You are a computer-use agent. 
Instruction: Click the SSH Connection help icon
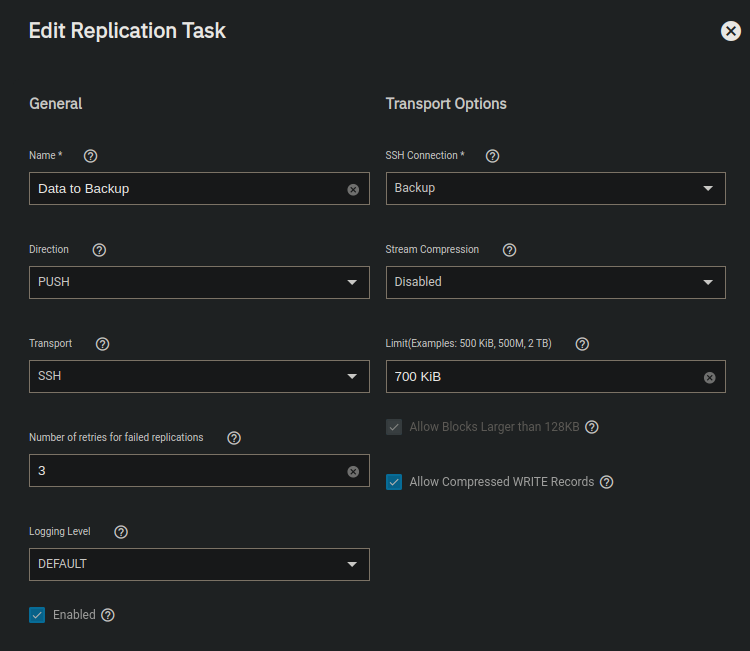(x=492, y=156)
